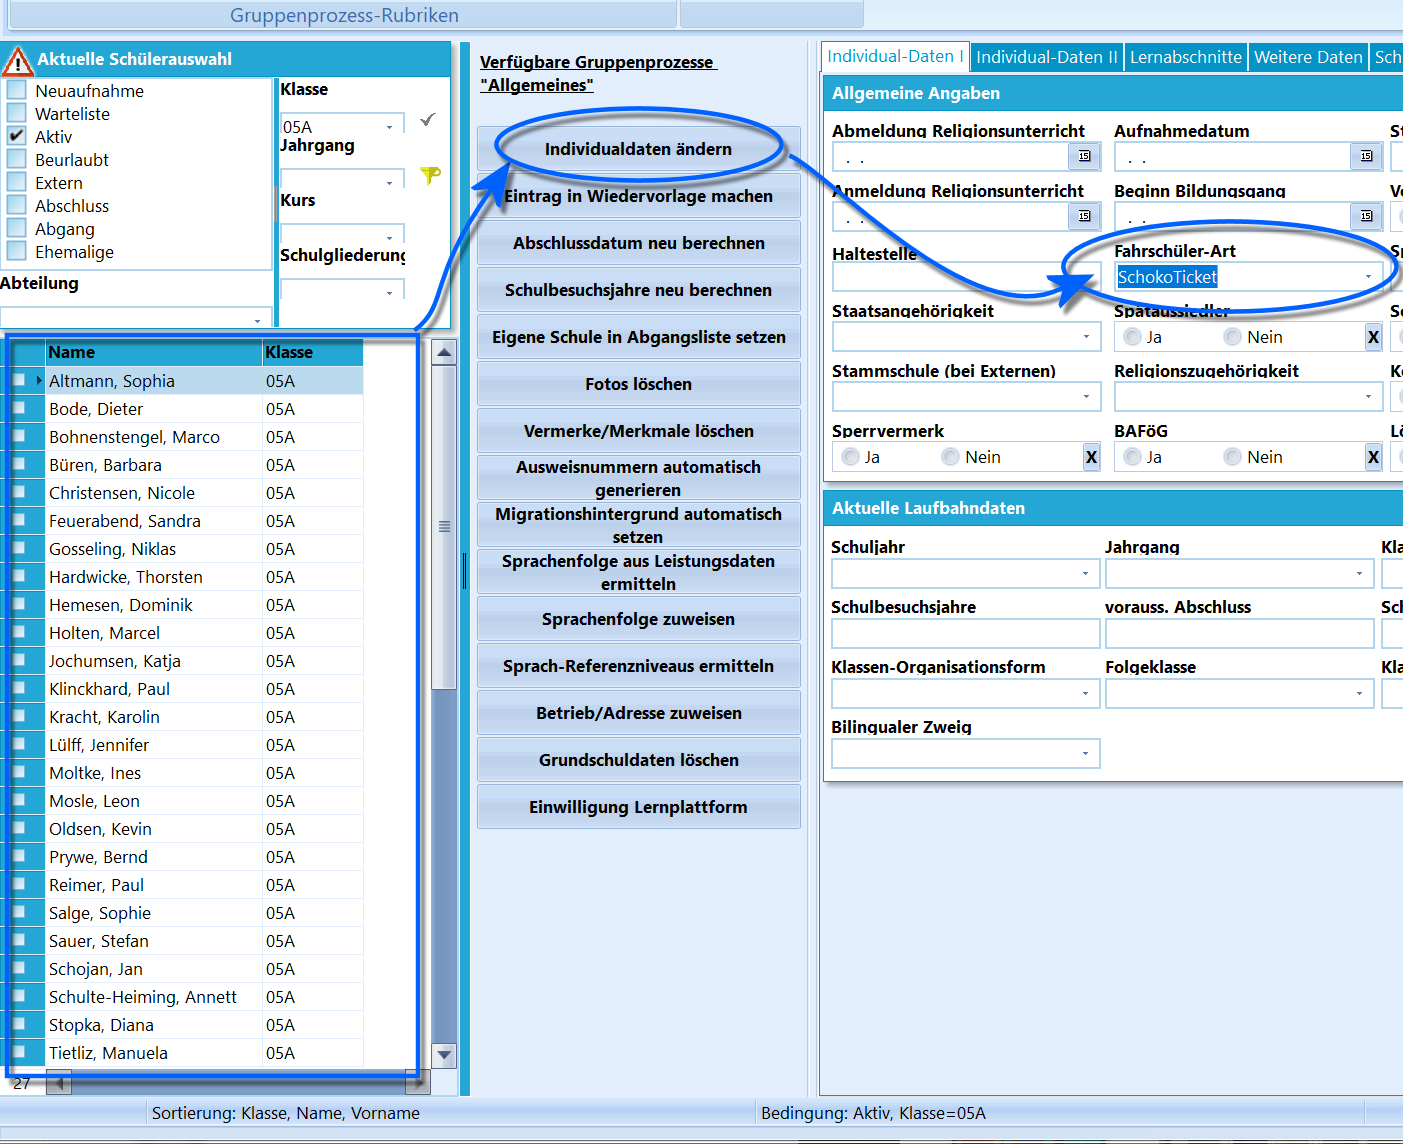Viewport: 1403px width, 1144px height.
Task: Click the warning triangle icon beside Aktuelle Schülerauswahl
Action: (x=17, y=60)
